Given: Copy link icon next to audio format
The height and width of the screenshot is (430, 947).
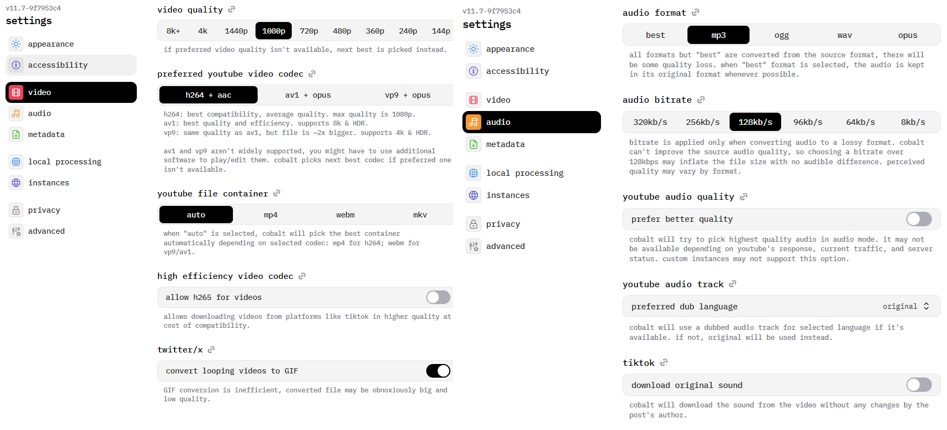Looking at the screenshot, I should pos(695,12).
